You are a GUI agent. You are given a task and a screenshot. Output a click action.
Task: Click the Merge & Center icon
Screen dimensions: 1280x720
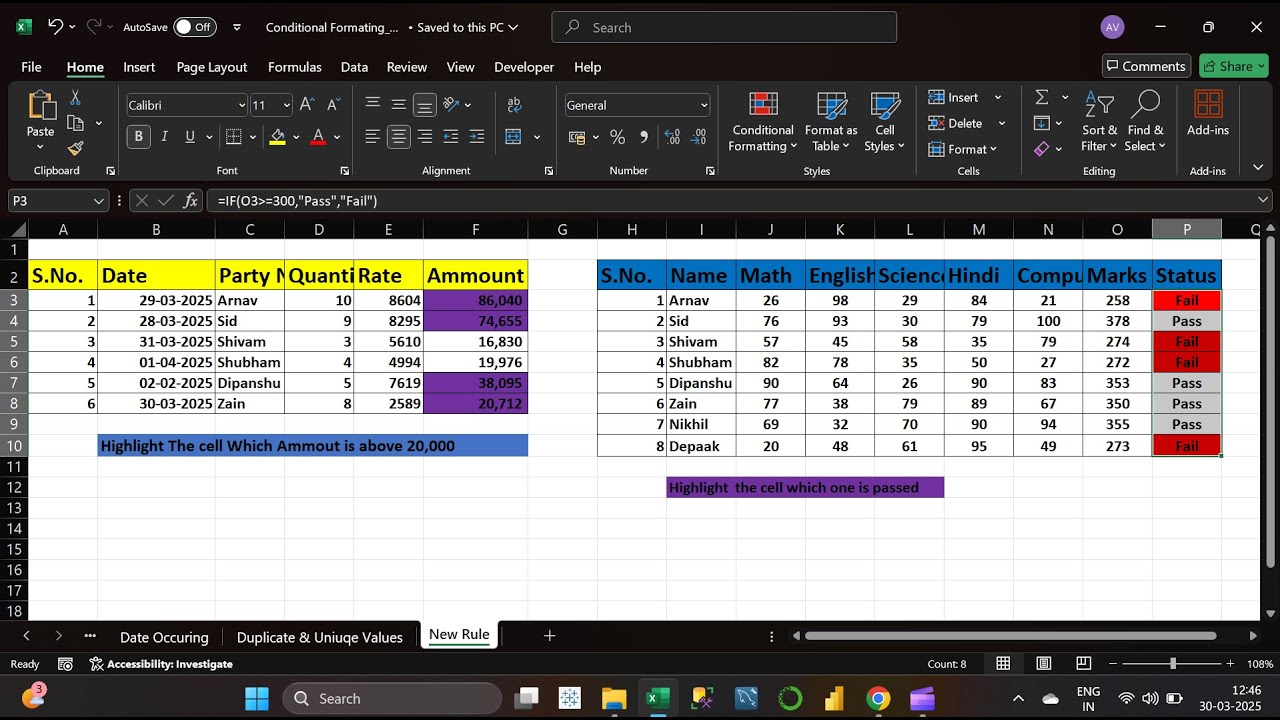513,137
